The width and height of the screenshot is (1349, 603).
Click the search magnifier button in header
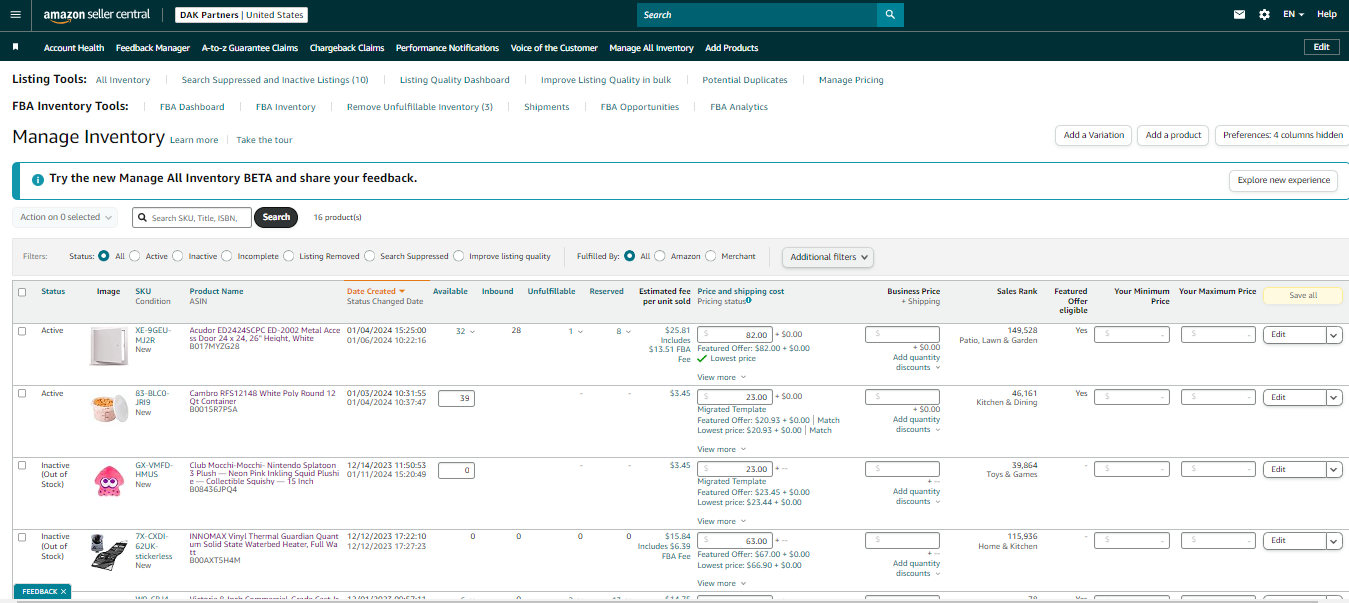pyautogui.click(x=890, y=15)
